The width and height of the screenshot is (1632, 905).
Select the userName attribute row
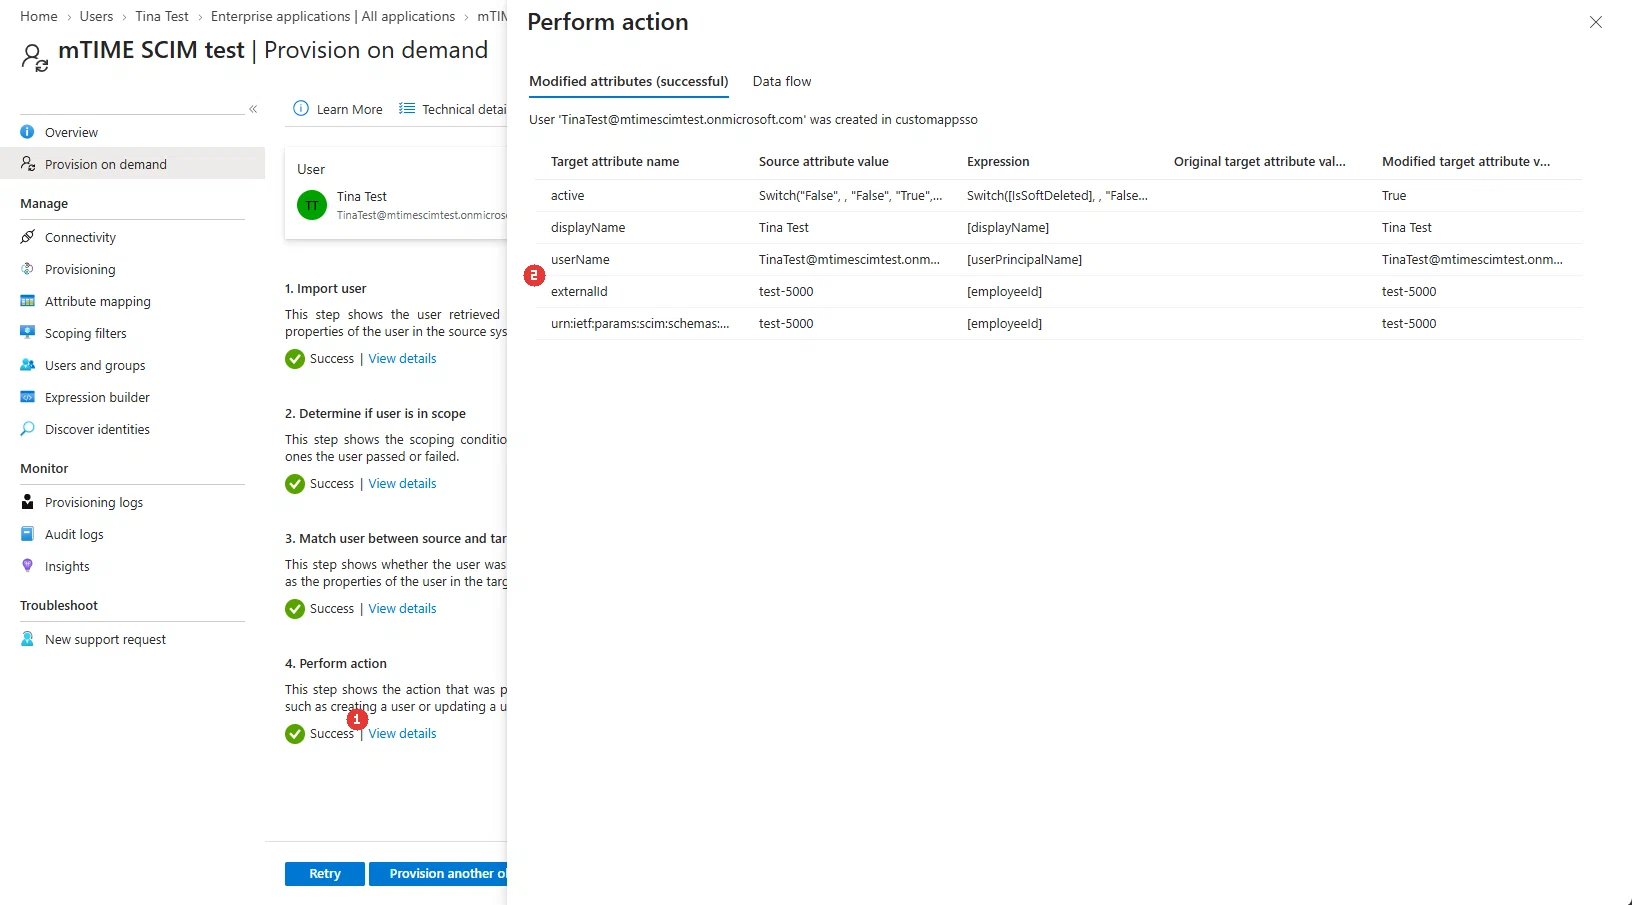click(x=1058, y=260)
